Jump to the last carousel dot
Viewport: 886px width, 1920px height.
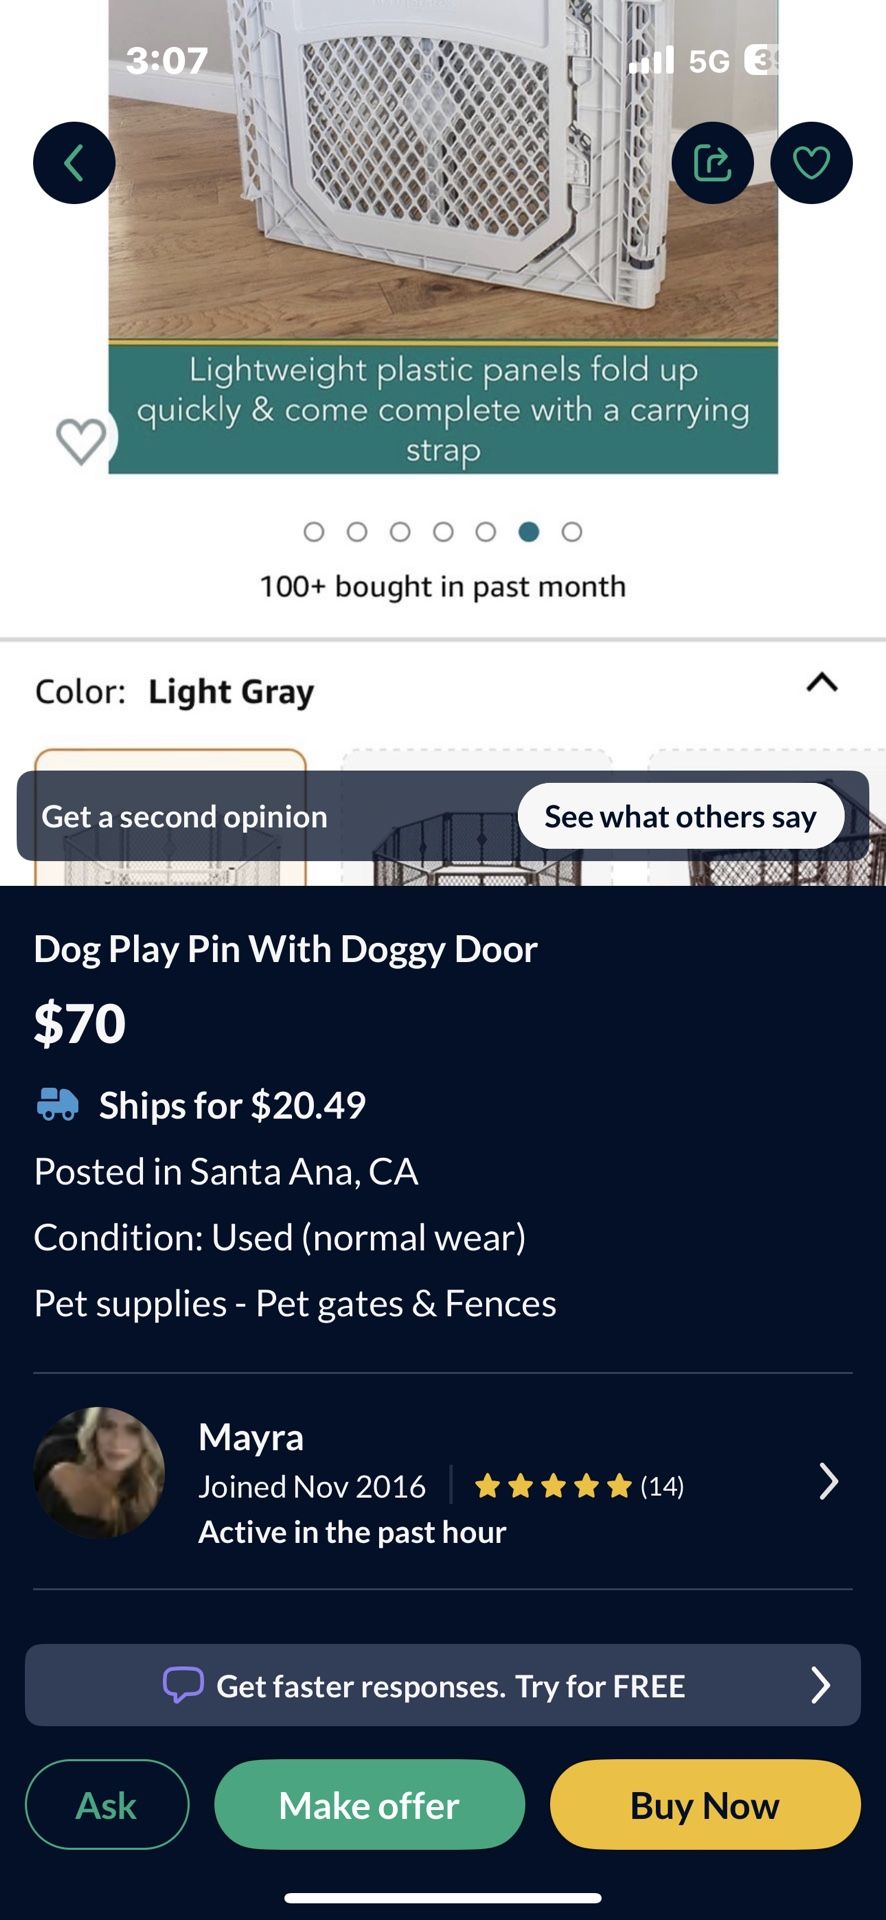pyautogui.click(x=572, y=532)
